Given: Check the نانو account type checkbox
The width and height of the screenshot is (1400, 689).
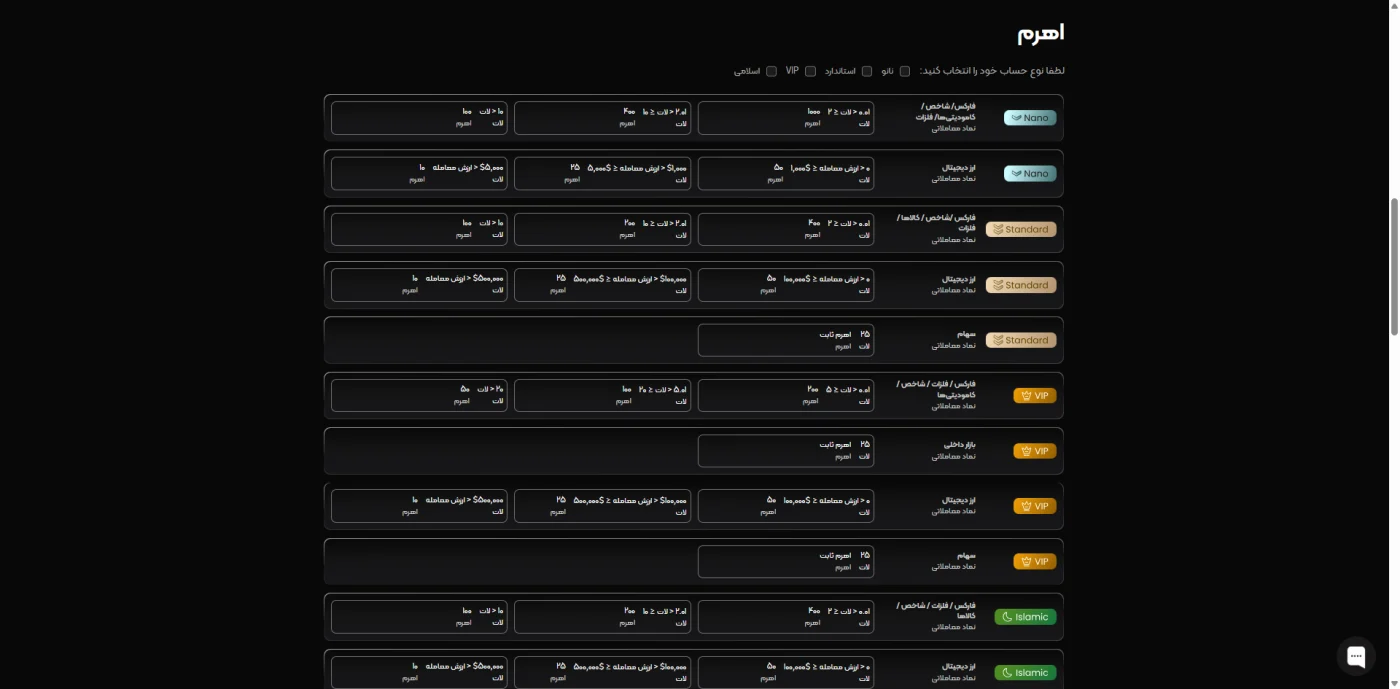Looking at the screenshot, I should [x=905, y=71].
